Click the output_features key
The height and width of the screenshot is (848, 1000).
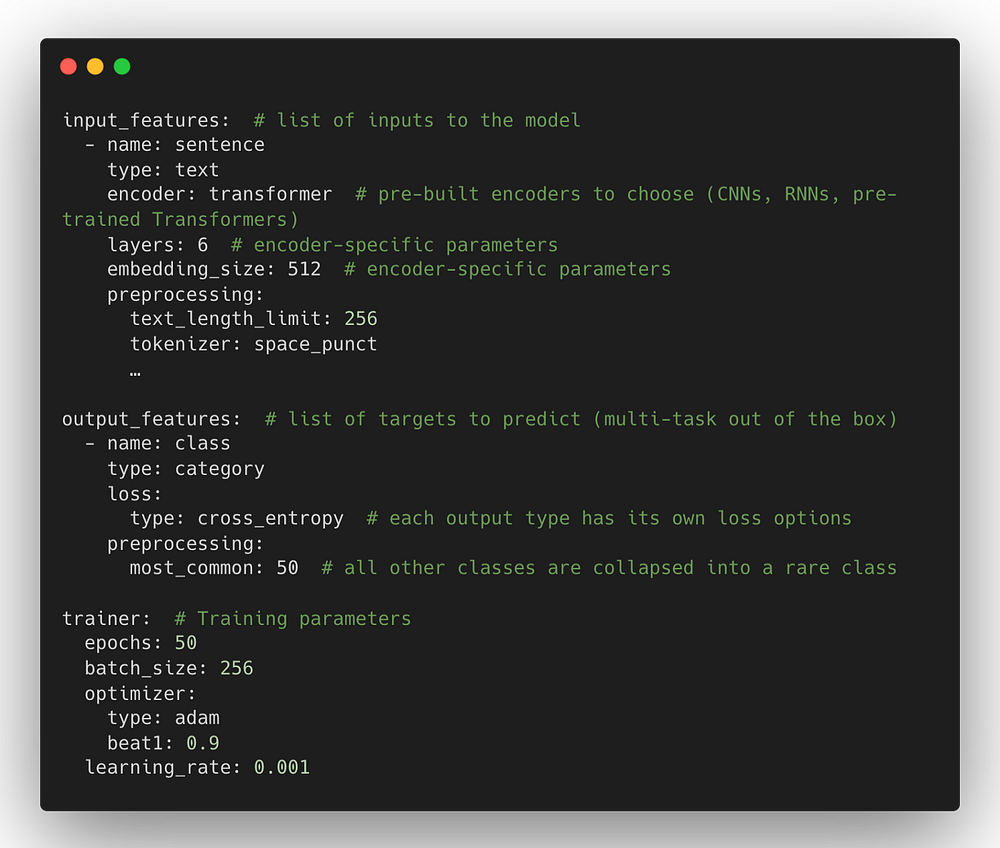pyautogui.click(x=150, y=419)
